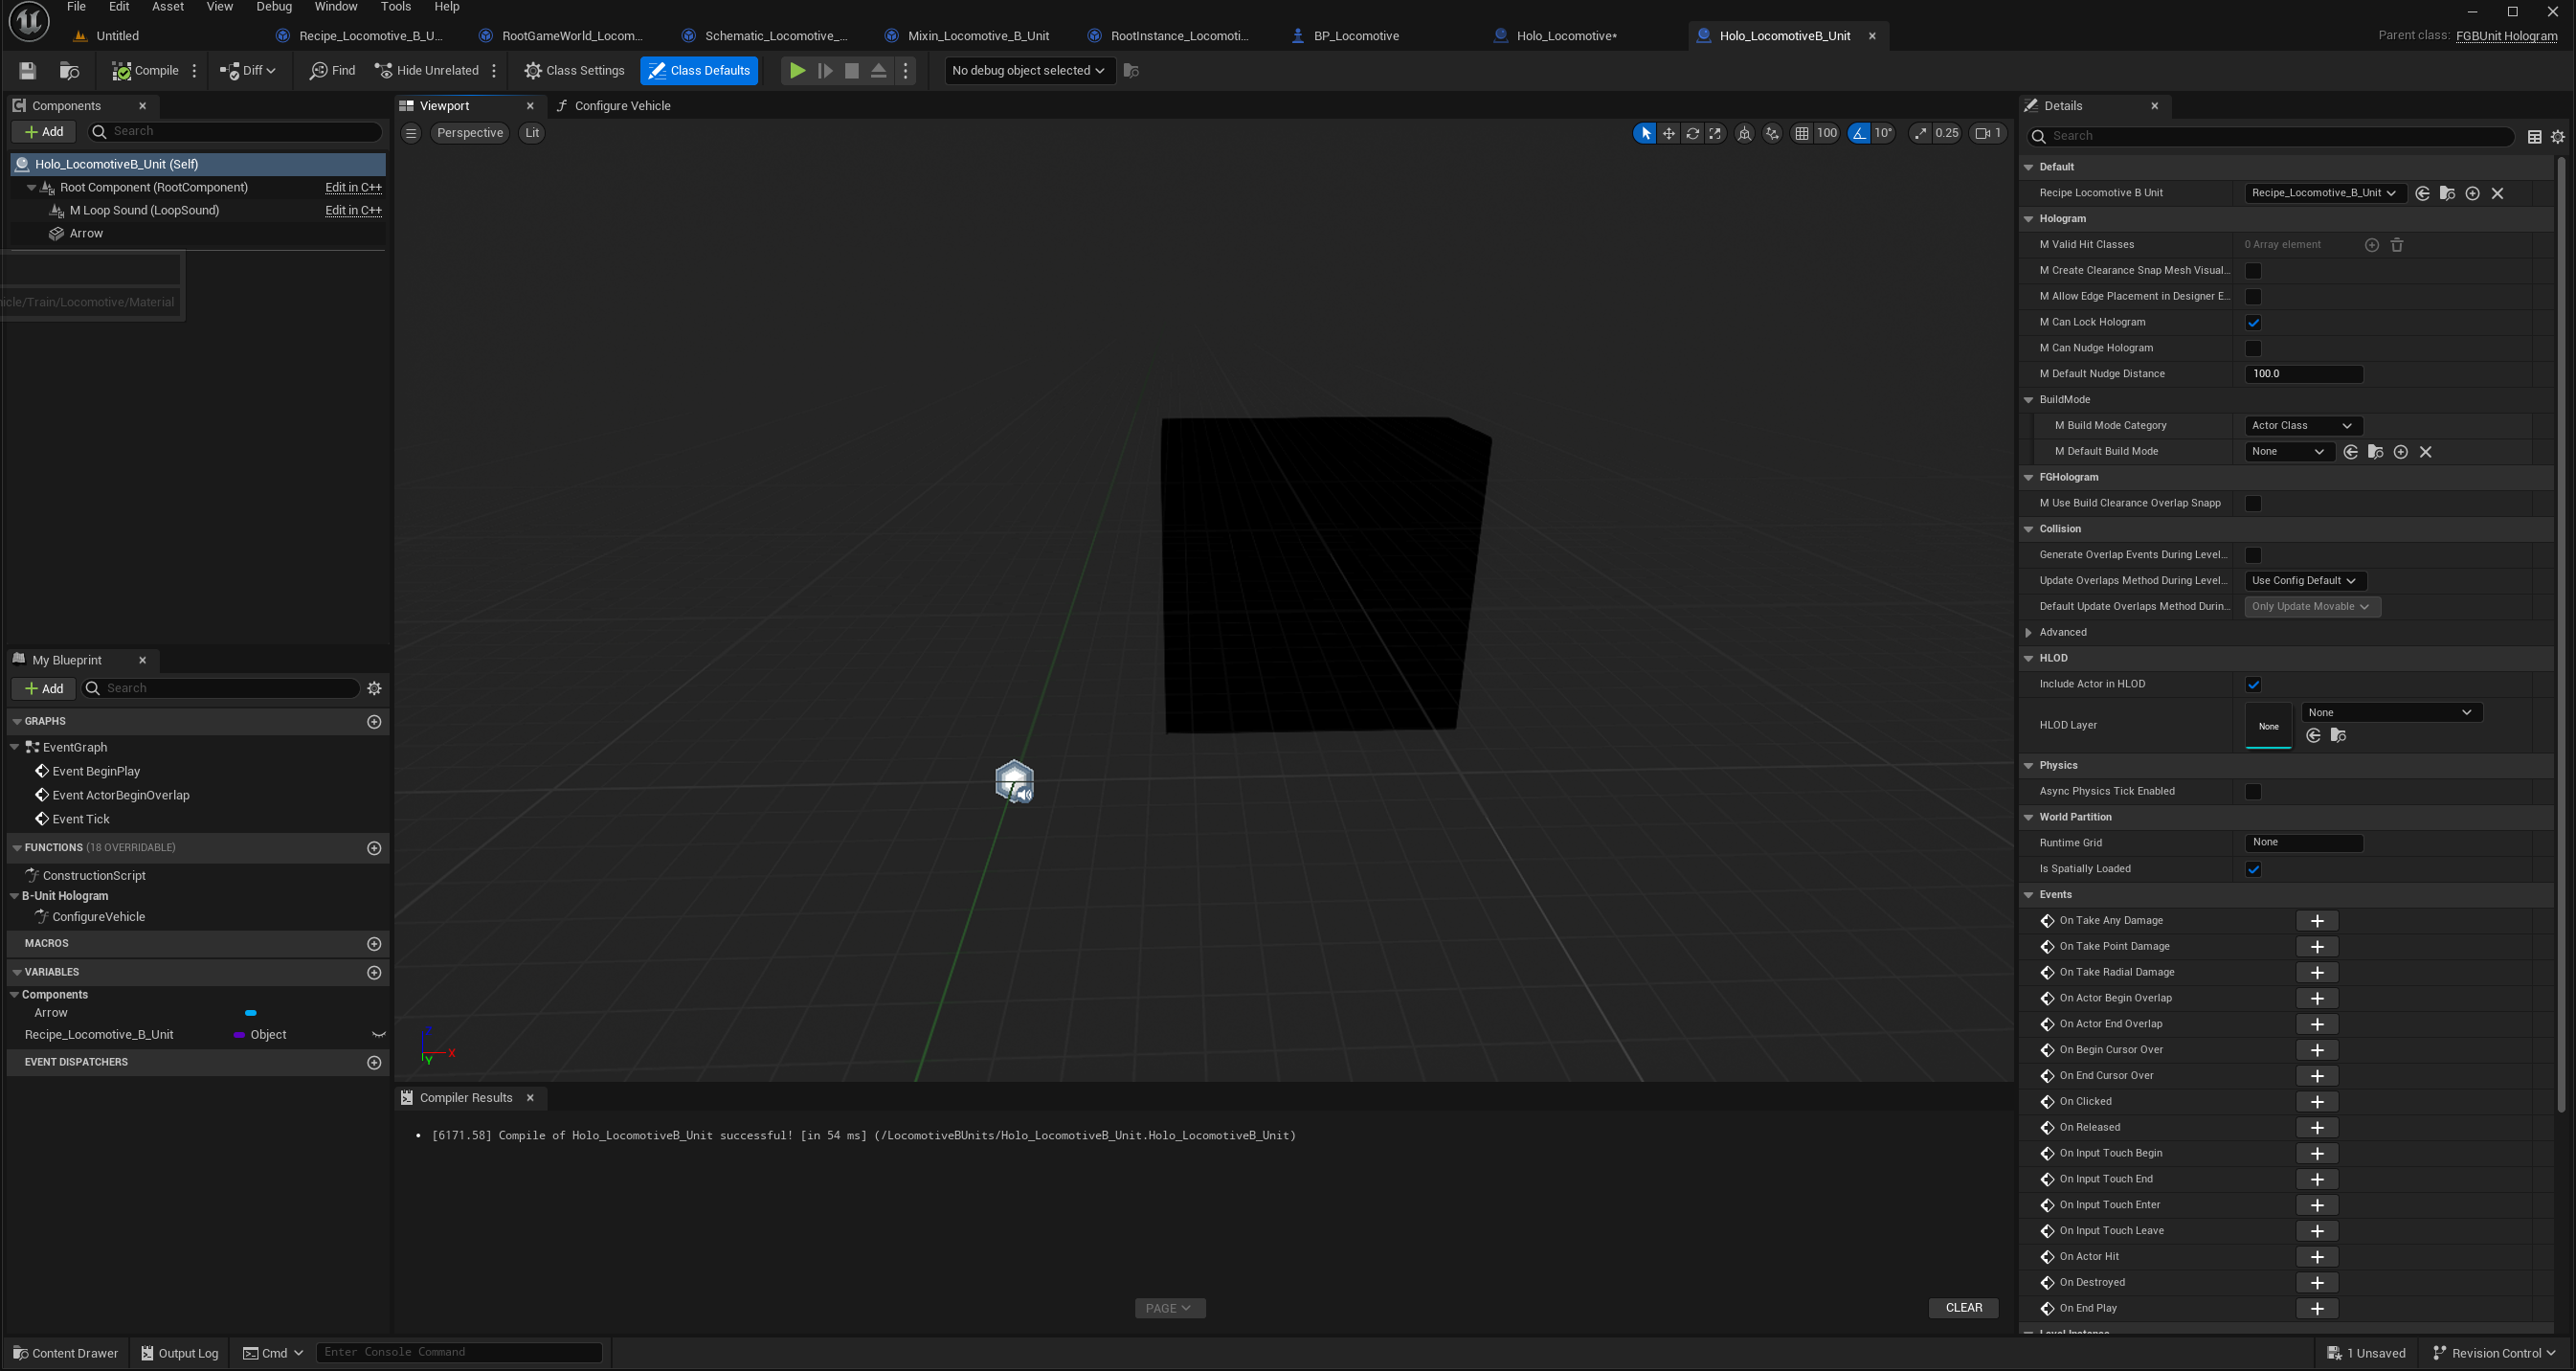Click the Details search field

coord(2270,136)
